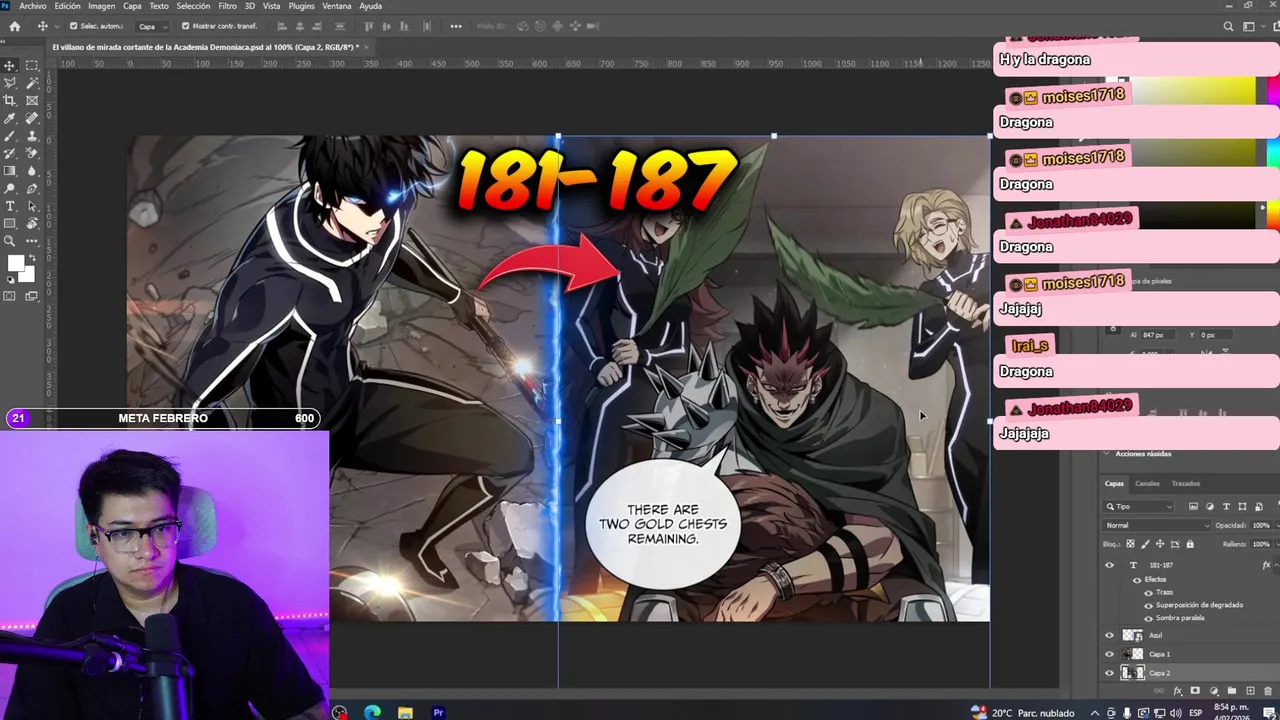
Task: Open Premiere Pro from the taskbar
Action: (x=438, y=712)
